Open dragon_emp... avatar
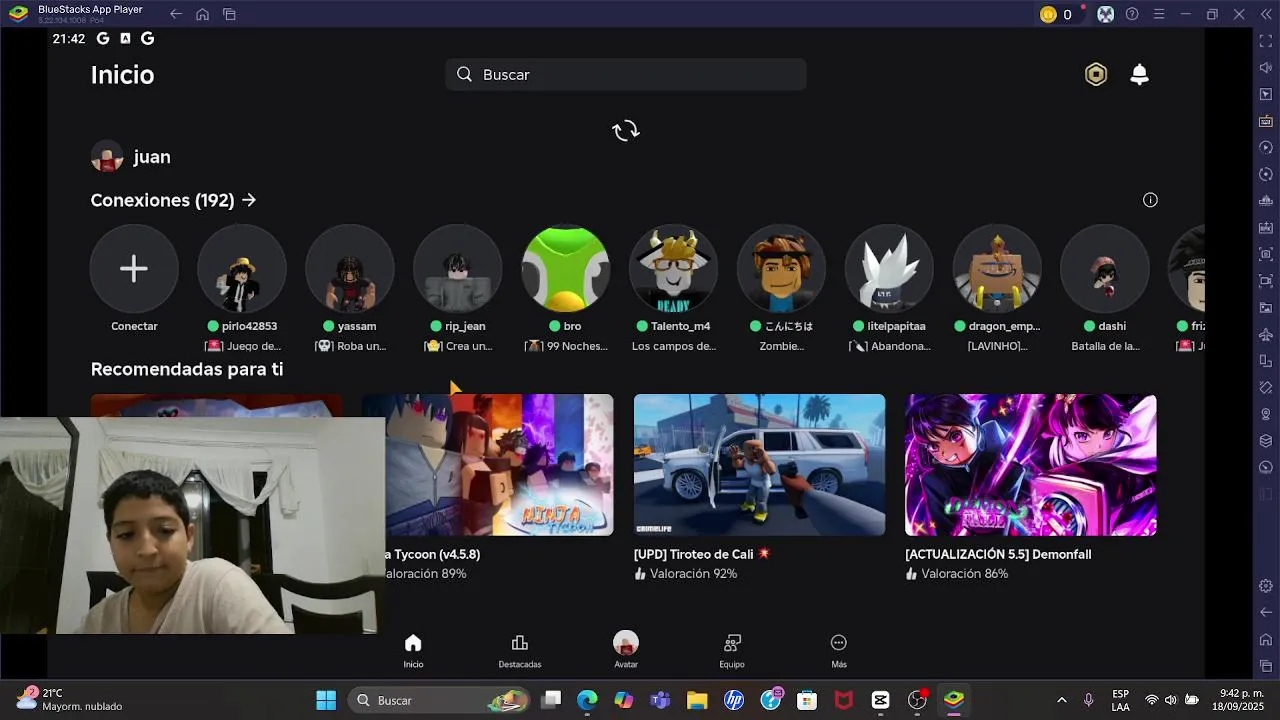1280x720 pixels. coord(998,269)
